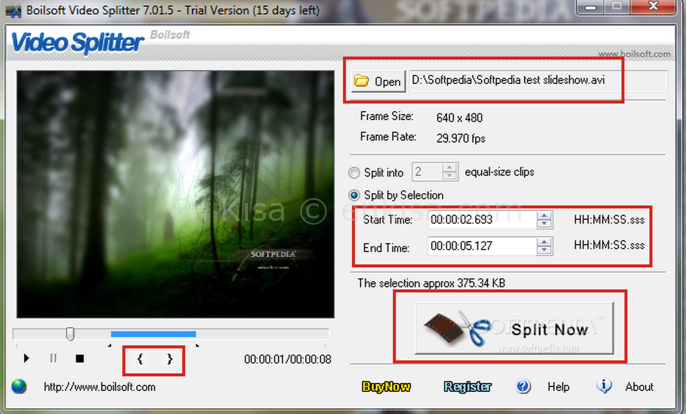Click the seek slider thumb

pyautogui.click(x=70, y=334)
